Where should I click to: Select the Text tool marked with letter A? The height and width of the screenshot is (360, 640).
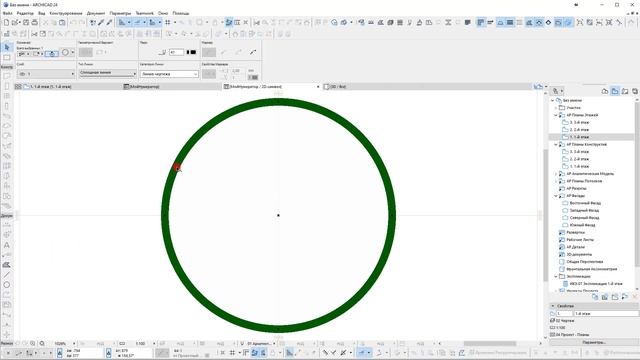pyautogui.click(x=7, y=245)
